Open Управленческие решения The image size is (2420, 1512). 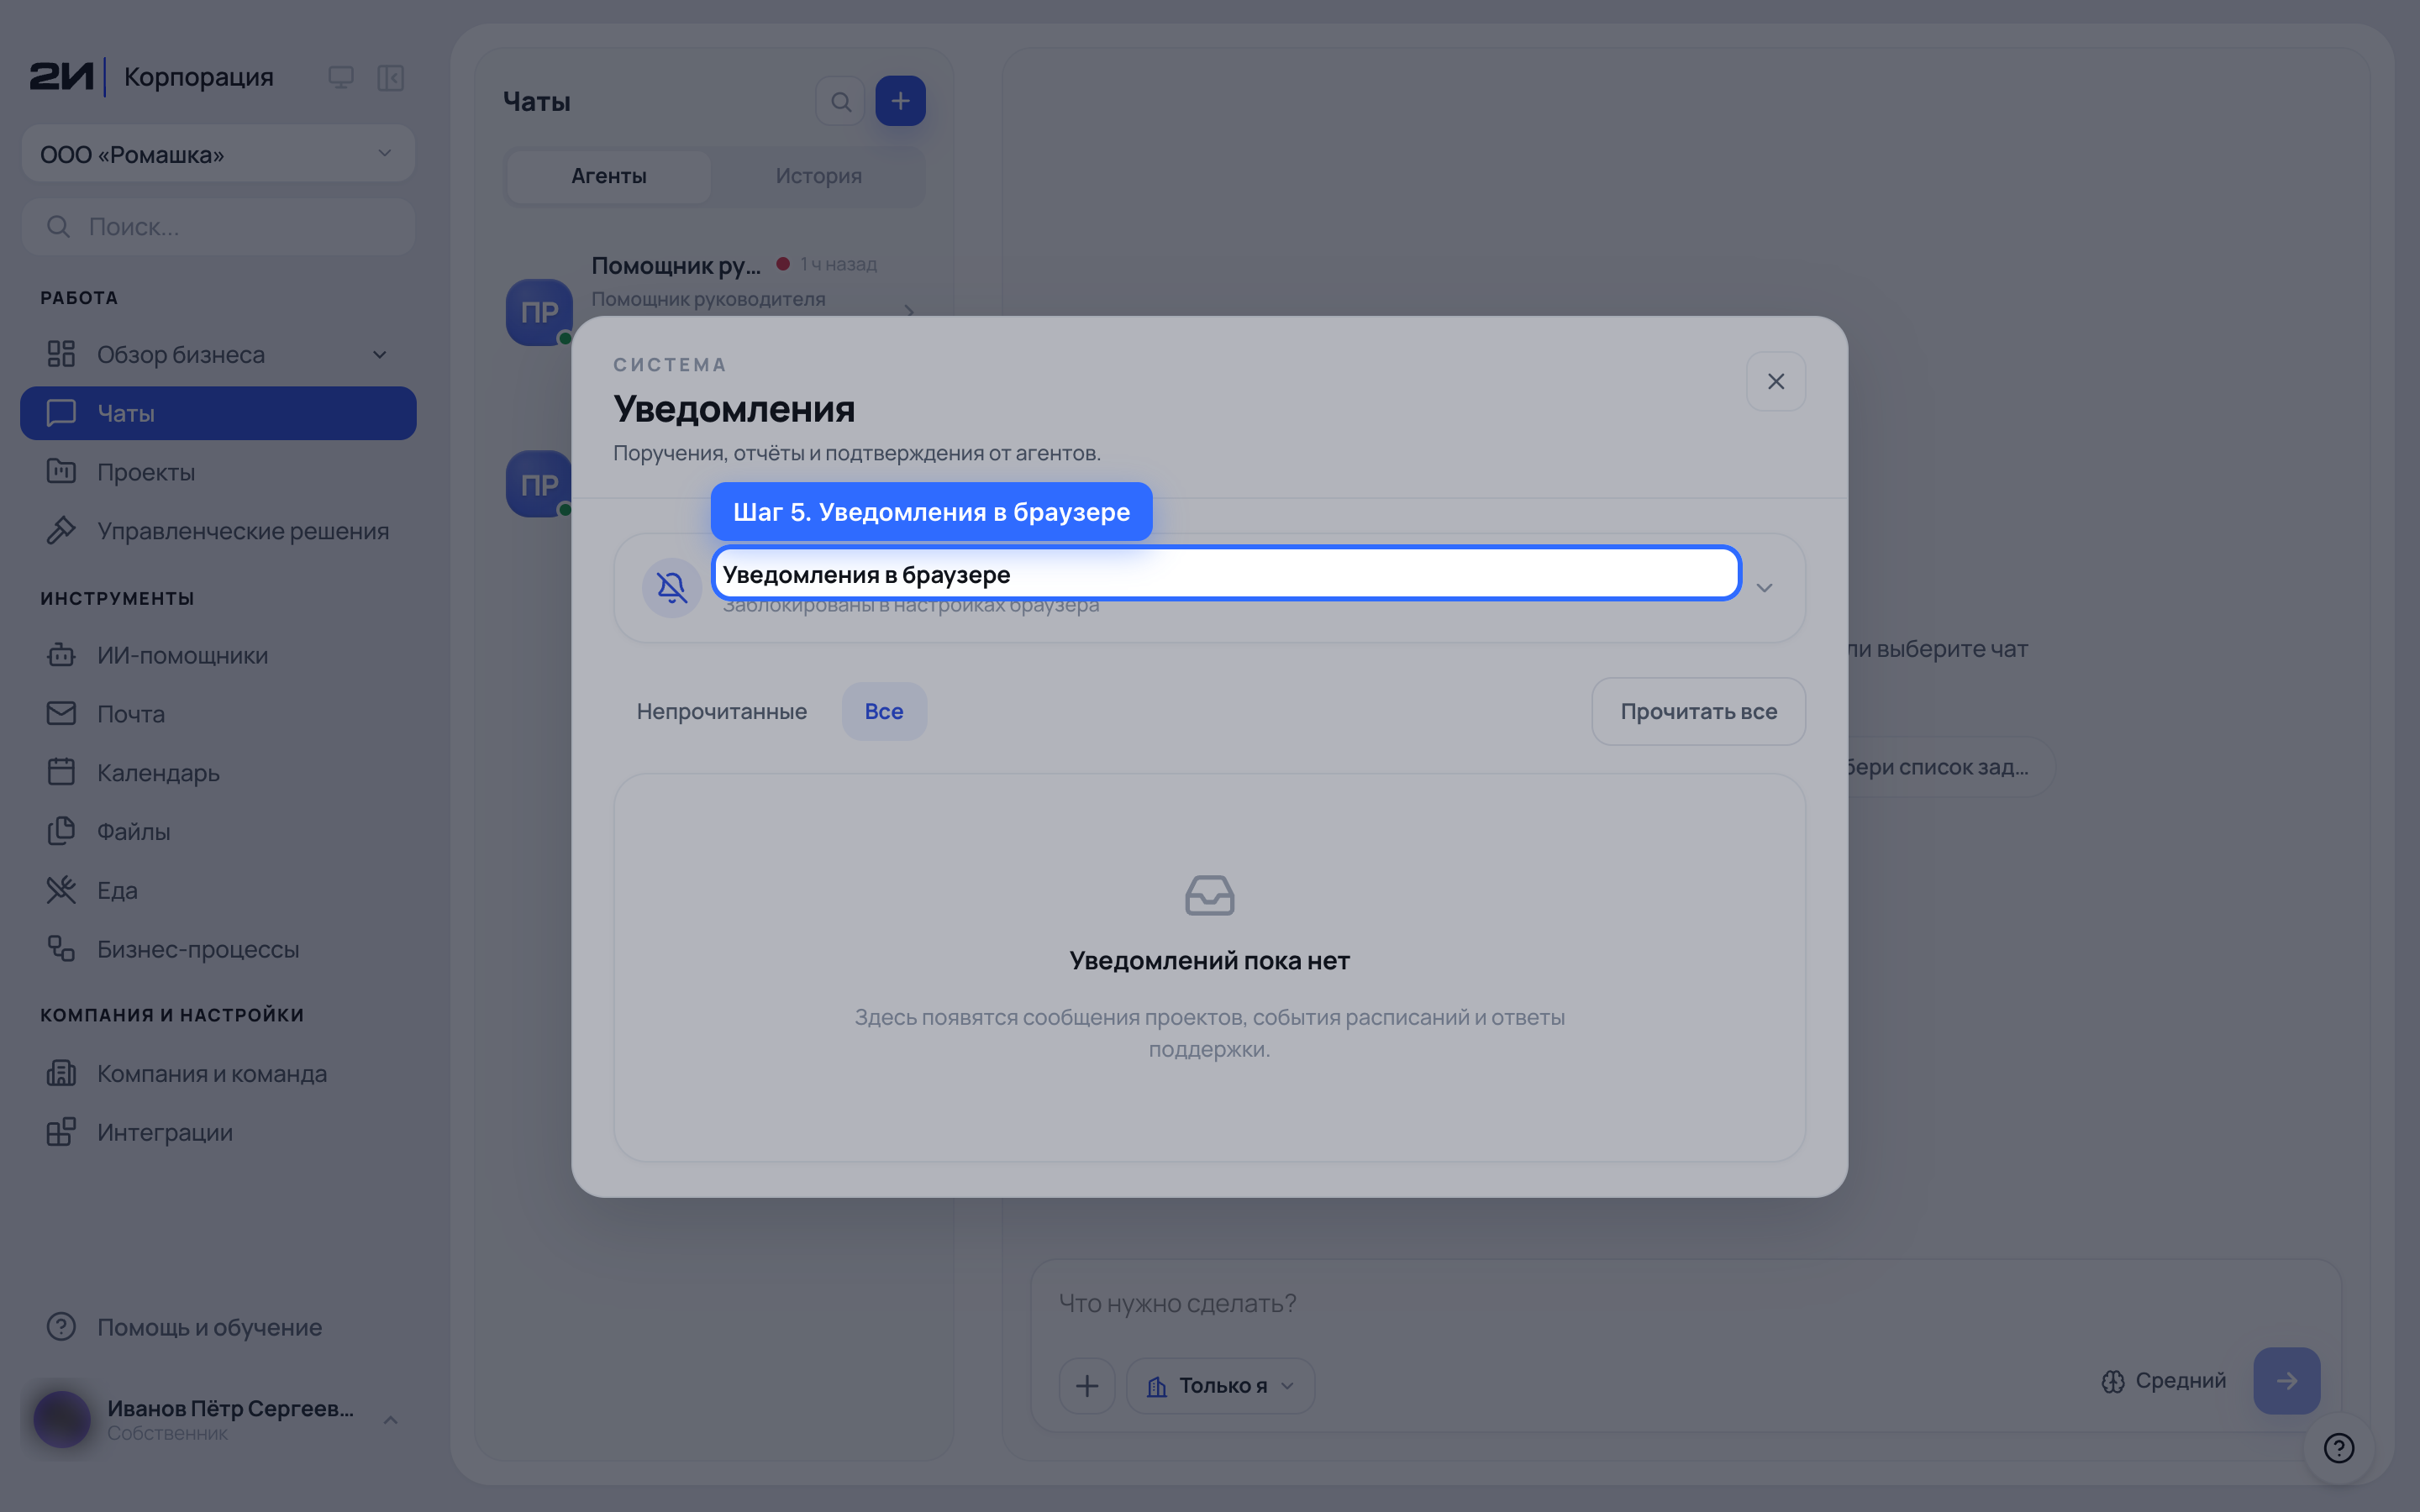(x=218, y=531)
